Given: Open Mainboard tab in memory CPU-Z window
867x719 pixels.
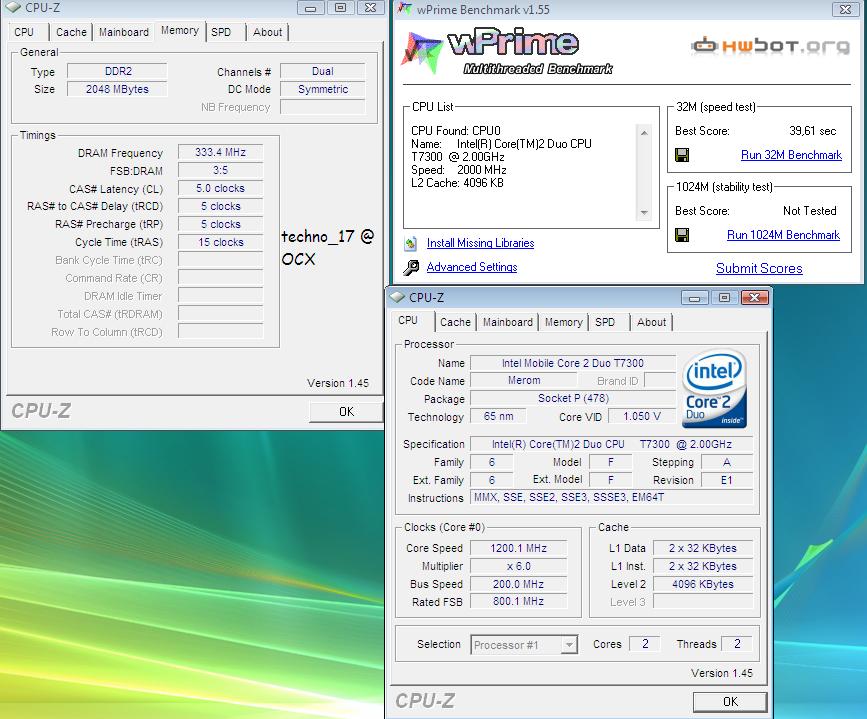Looking at the screenshot, I should click(124, 32).
